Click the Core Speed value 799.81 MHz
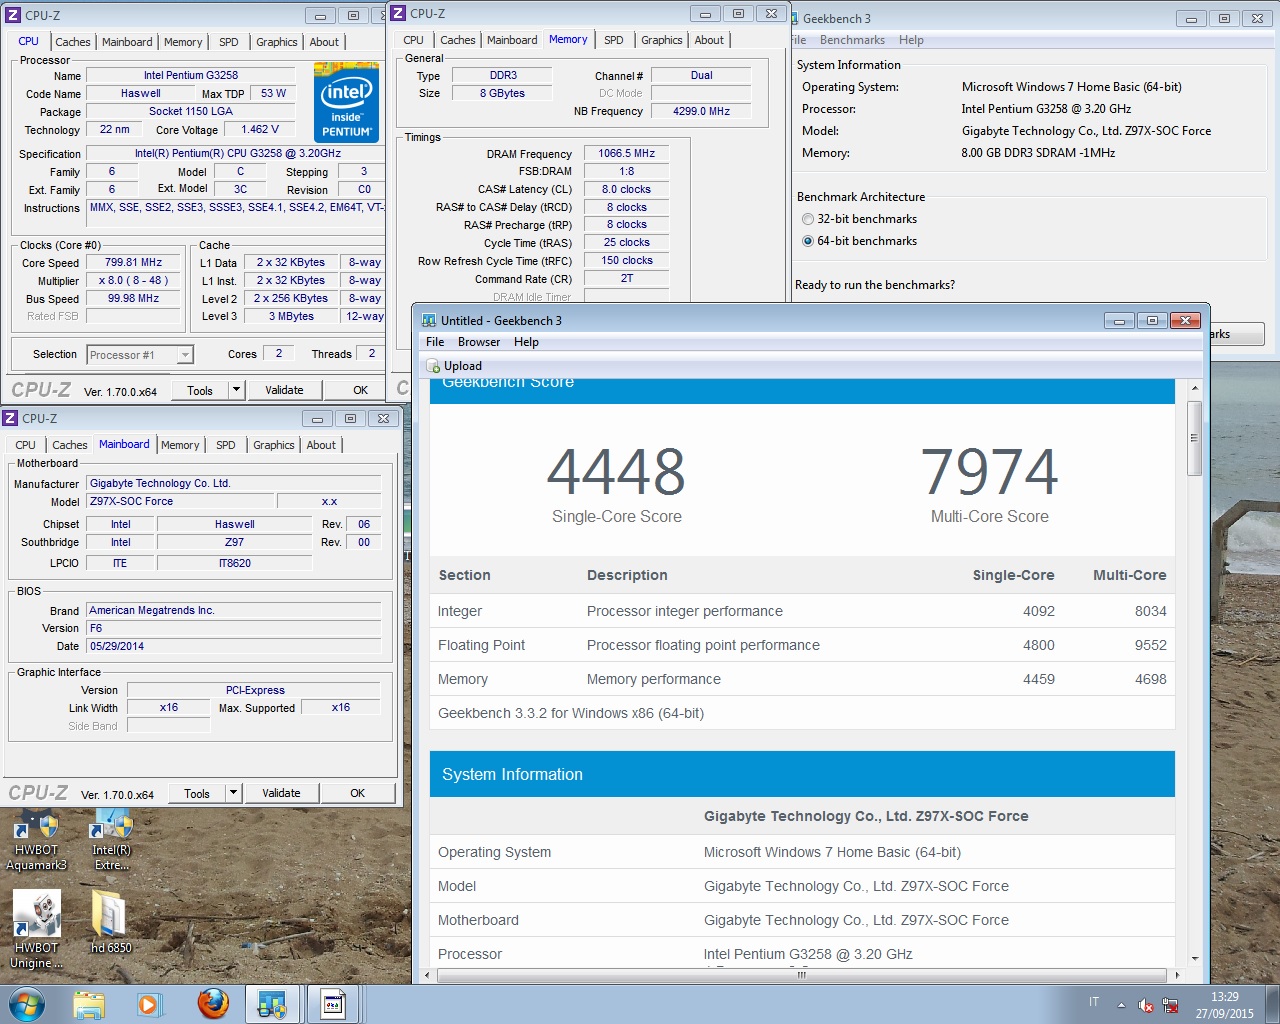The height and width of the screenshot is (1024, 1280). 134,263
